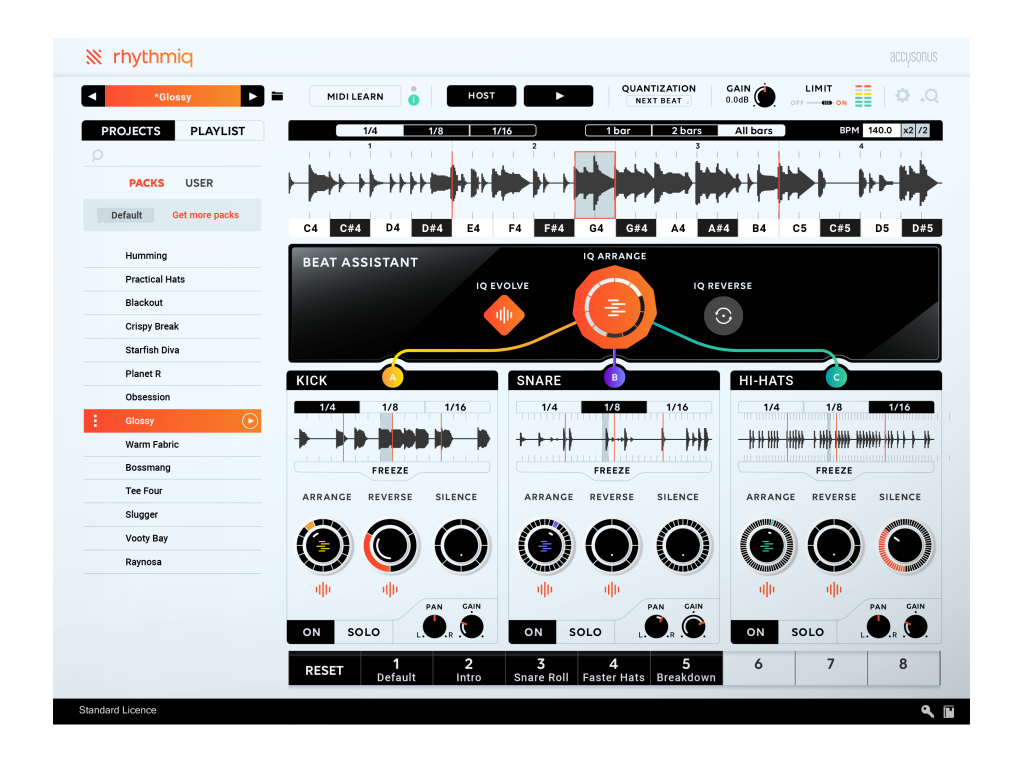Click the license key icon

pyautogui.click(x=927, y=711)
